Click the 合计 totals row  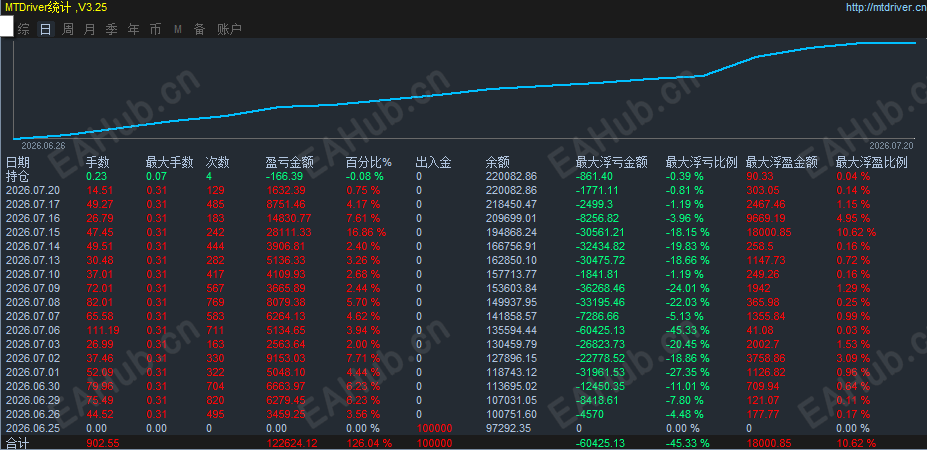(x=464, y=443)
